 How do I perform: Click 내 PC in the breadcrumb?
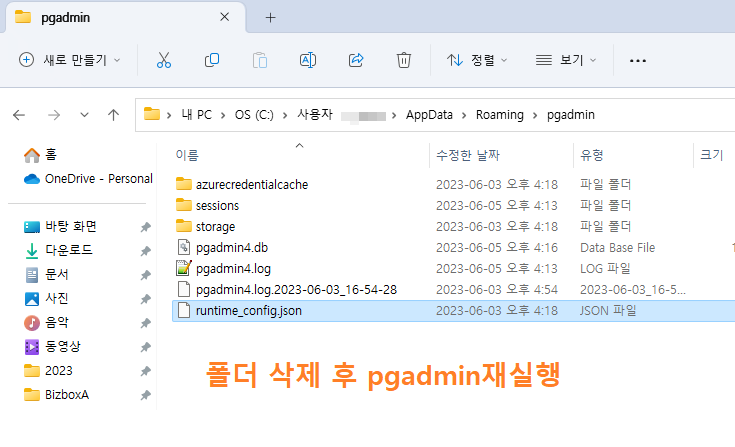[x=196, y=115]
